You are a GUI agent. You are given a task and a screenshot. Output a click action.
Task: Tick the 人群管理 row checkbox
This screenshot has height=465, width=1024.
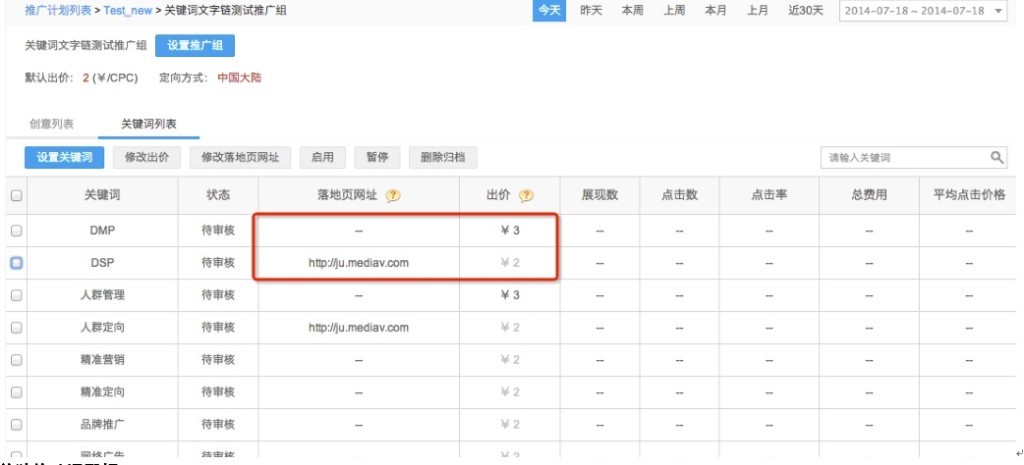point(16,295)
